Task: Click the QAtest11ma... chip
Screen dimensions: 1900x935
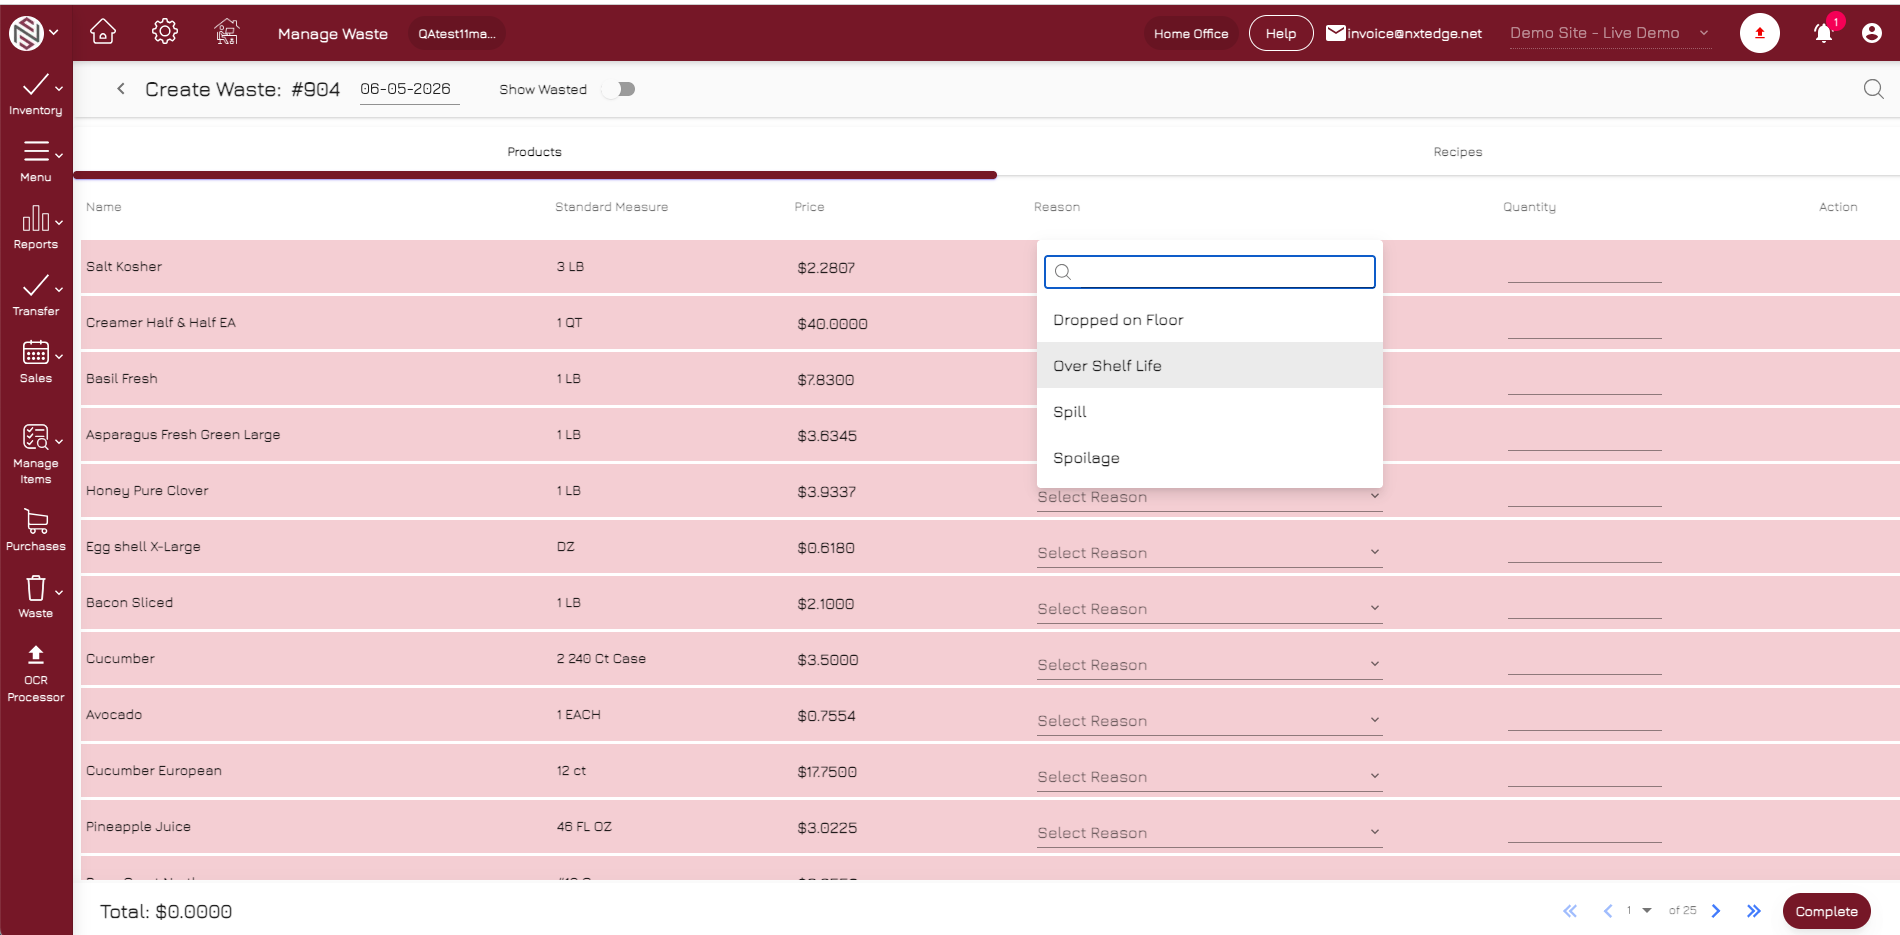Action: click(x=457, y=33)
